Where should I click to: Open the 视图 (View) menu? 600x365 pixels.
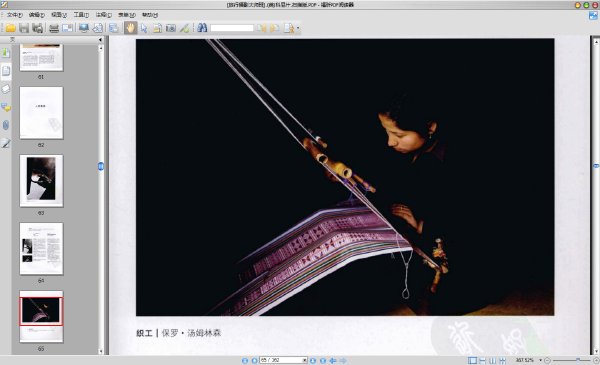click(59, 15)
